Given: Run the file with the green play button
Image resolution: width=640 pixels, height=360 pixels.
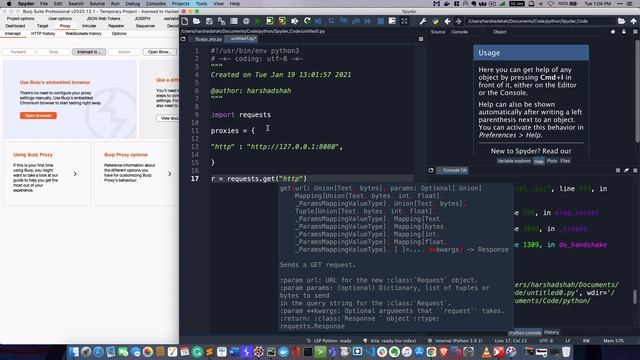Looking at the screenshot, I should point(258,21).
